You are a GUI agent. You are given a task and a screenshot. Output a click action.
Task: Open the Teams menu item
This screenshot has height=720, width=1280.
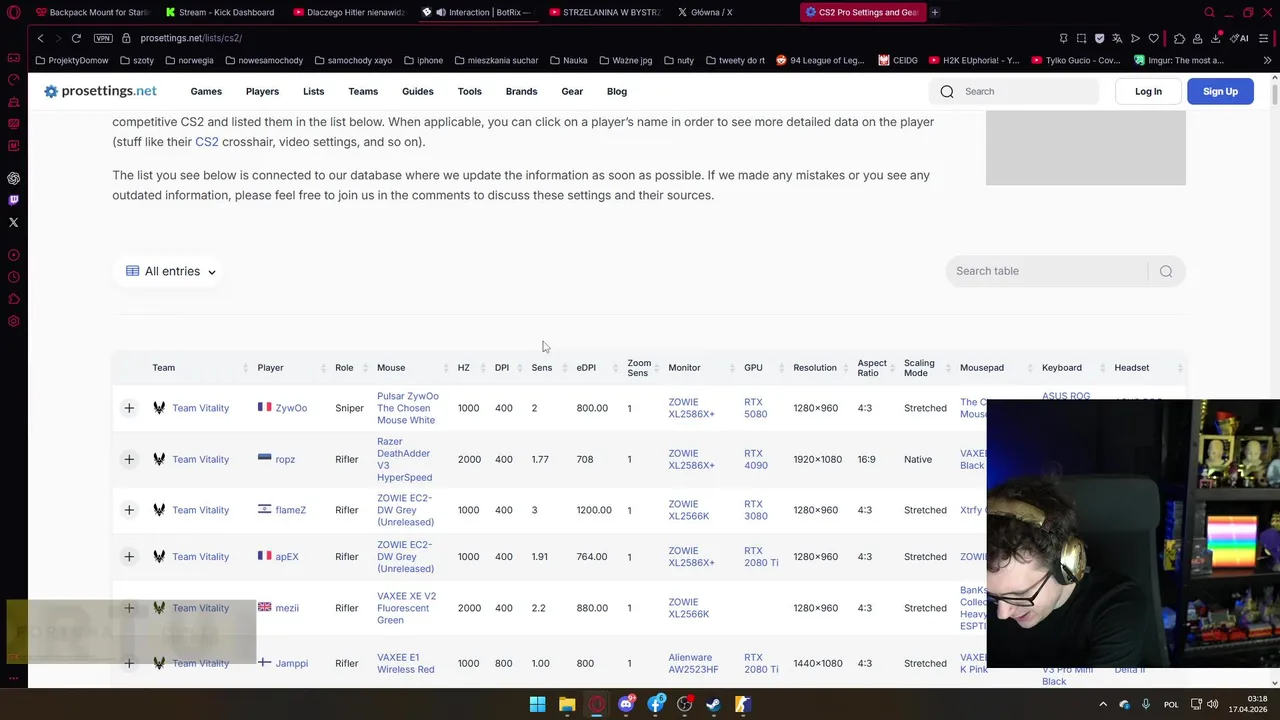(x=363, y=91)
